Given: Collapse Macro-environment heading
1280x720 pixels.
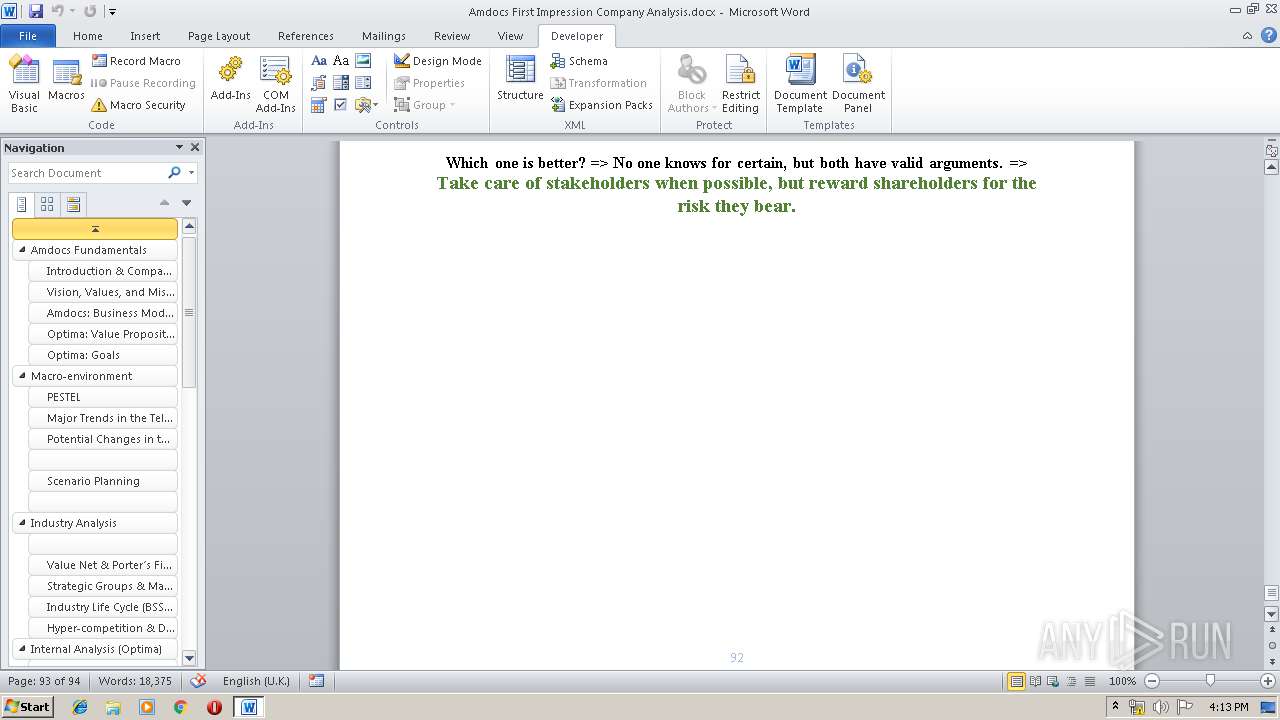Looking at the screenshot, I should click(x=22, y=375).
